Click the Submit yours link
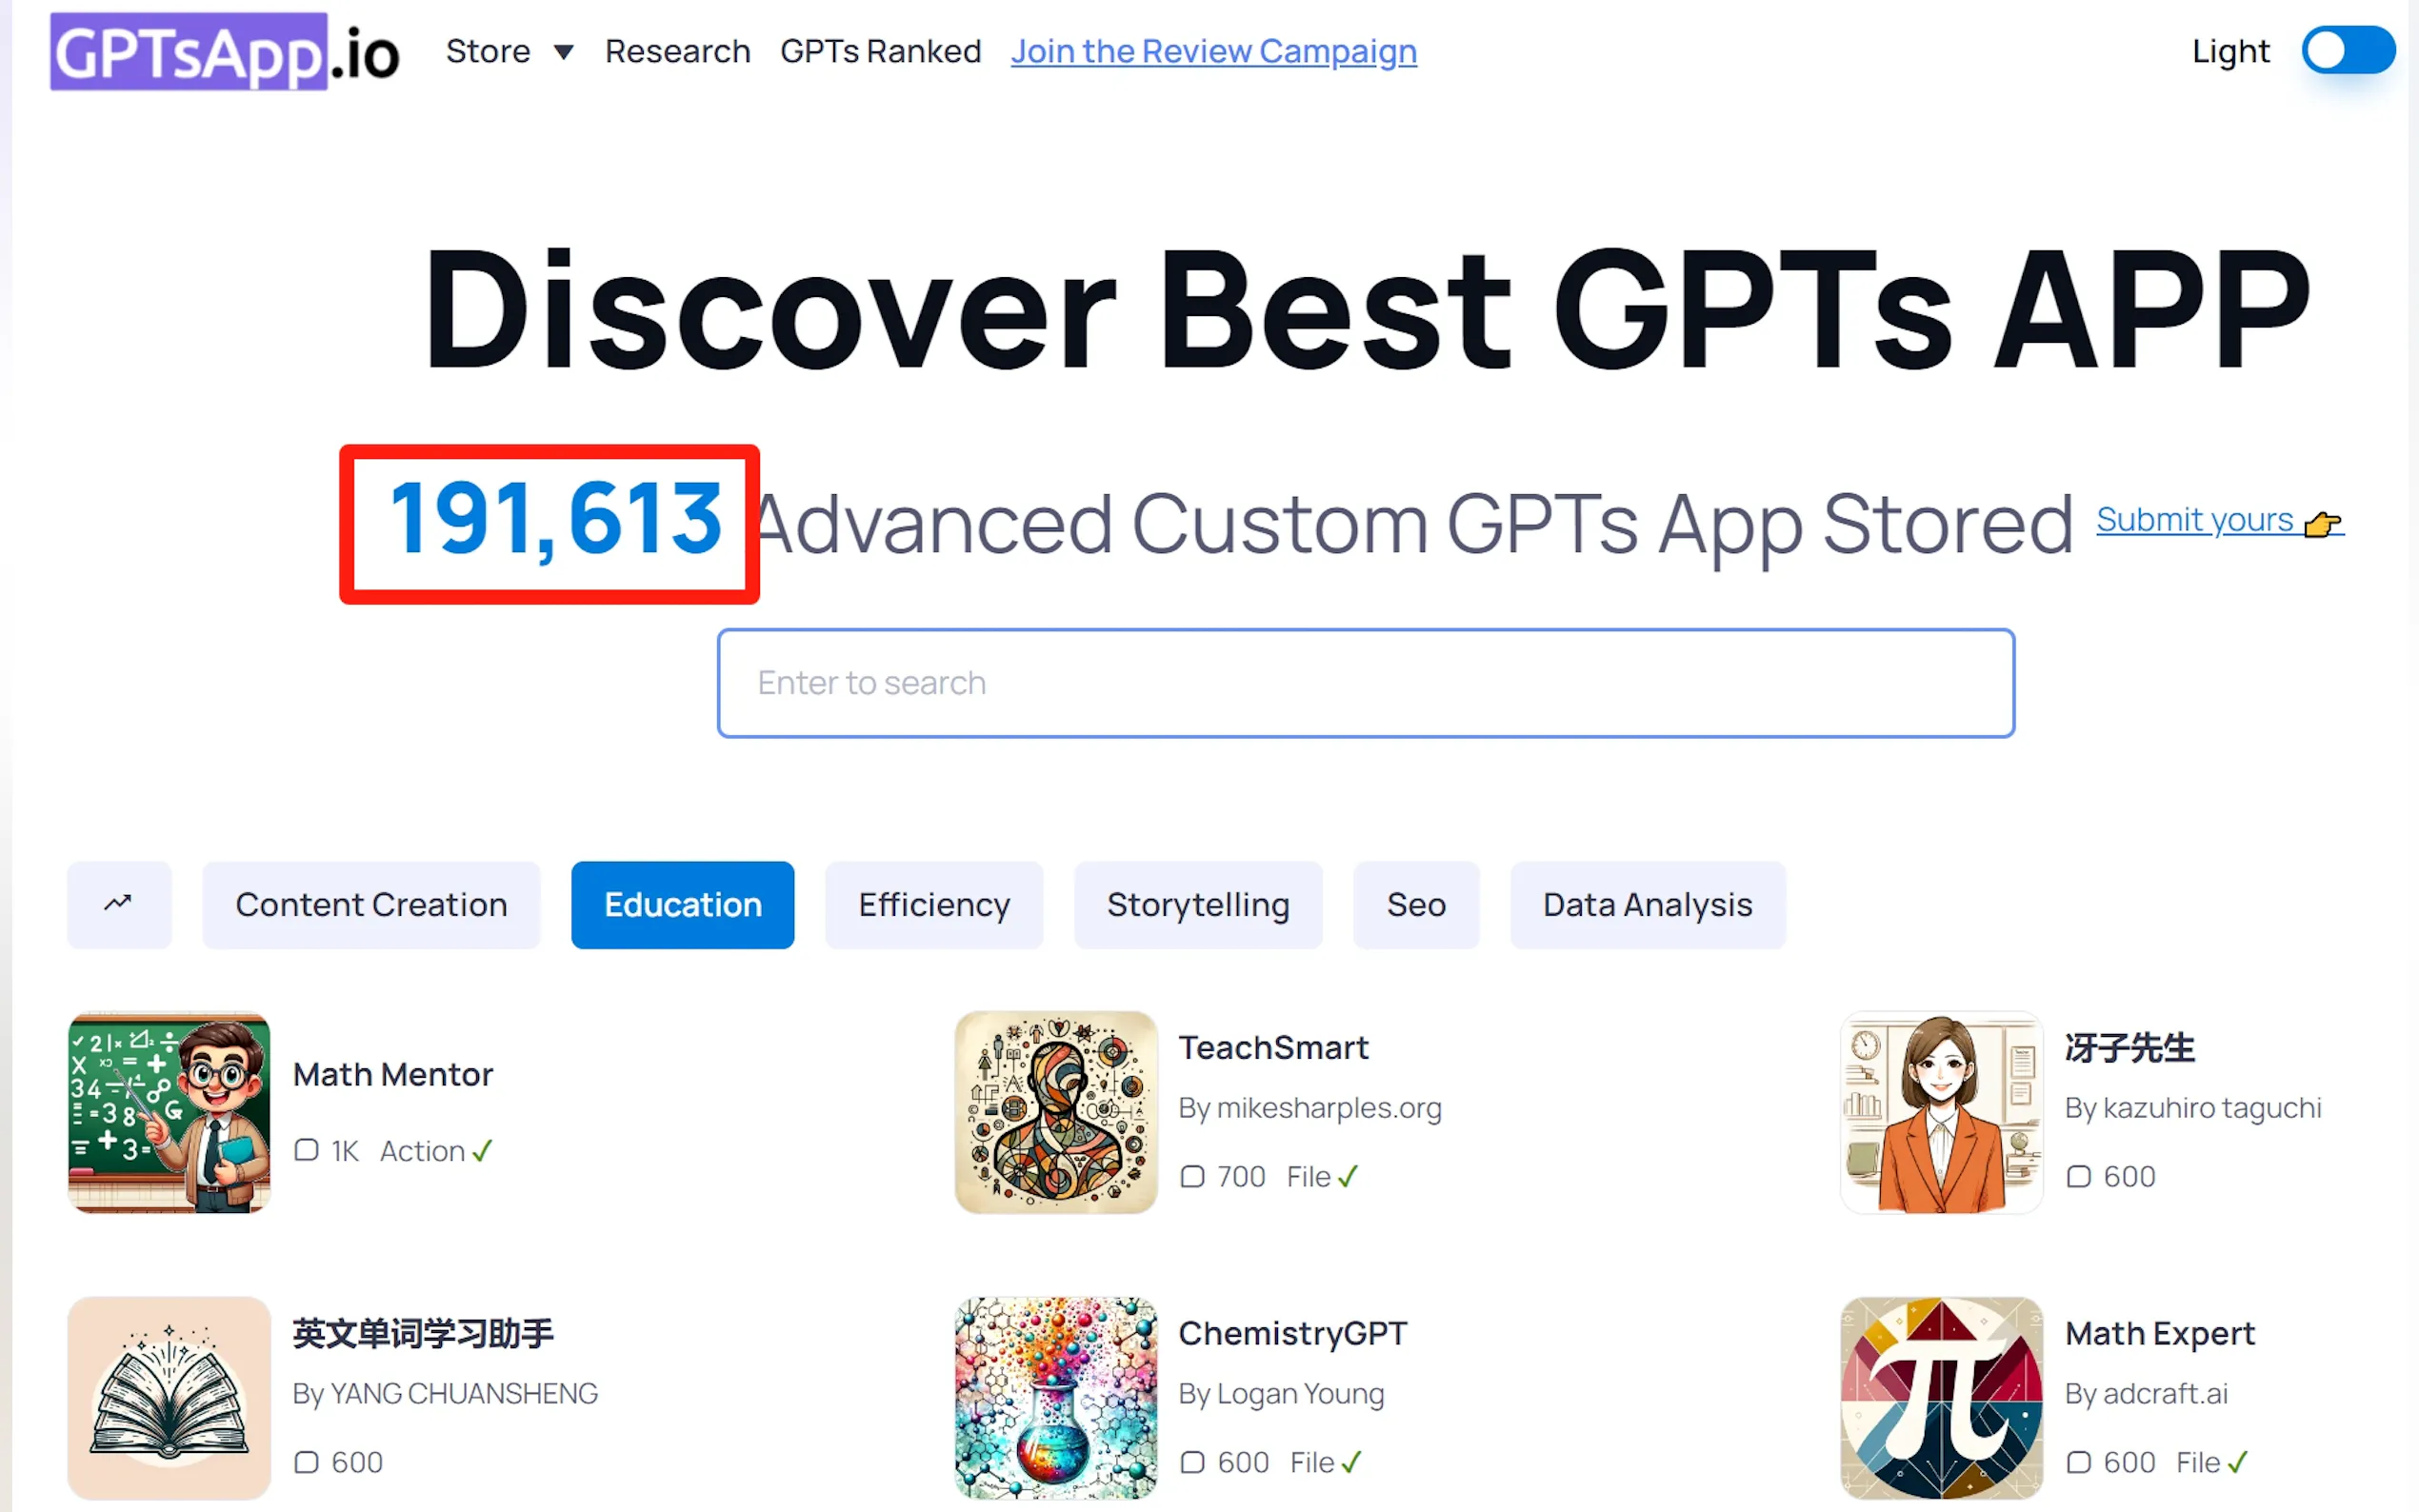This screenshot has height=1512, width=2419. [2195, 520]
